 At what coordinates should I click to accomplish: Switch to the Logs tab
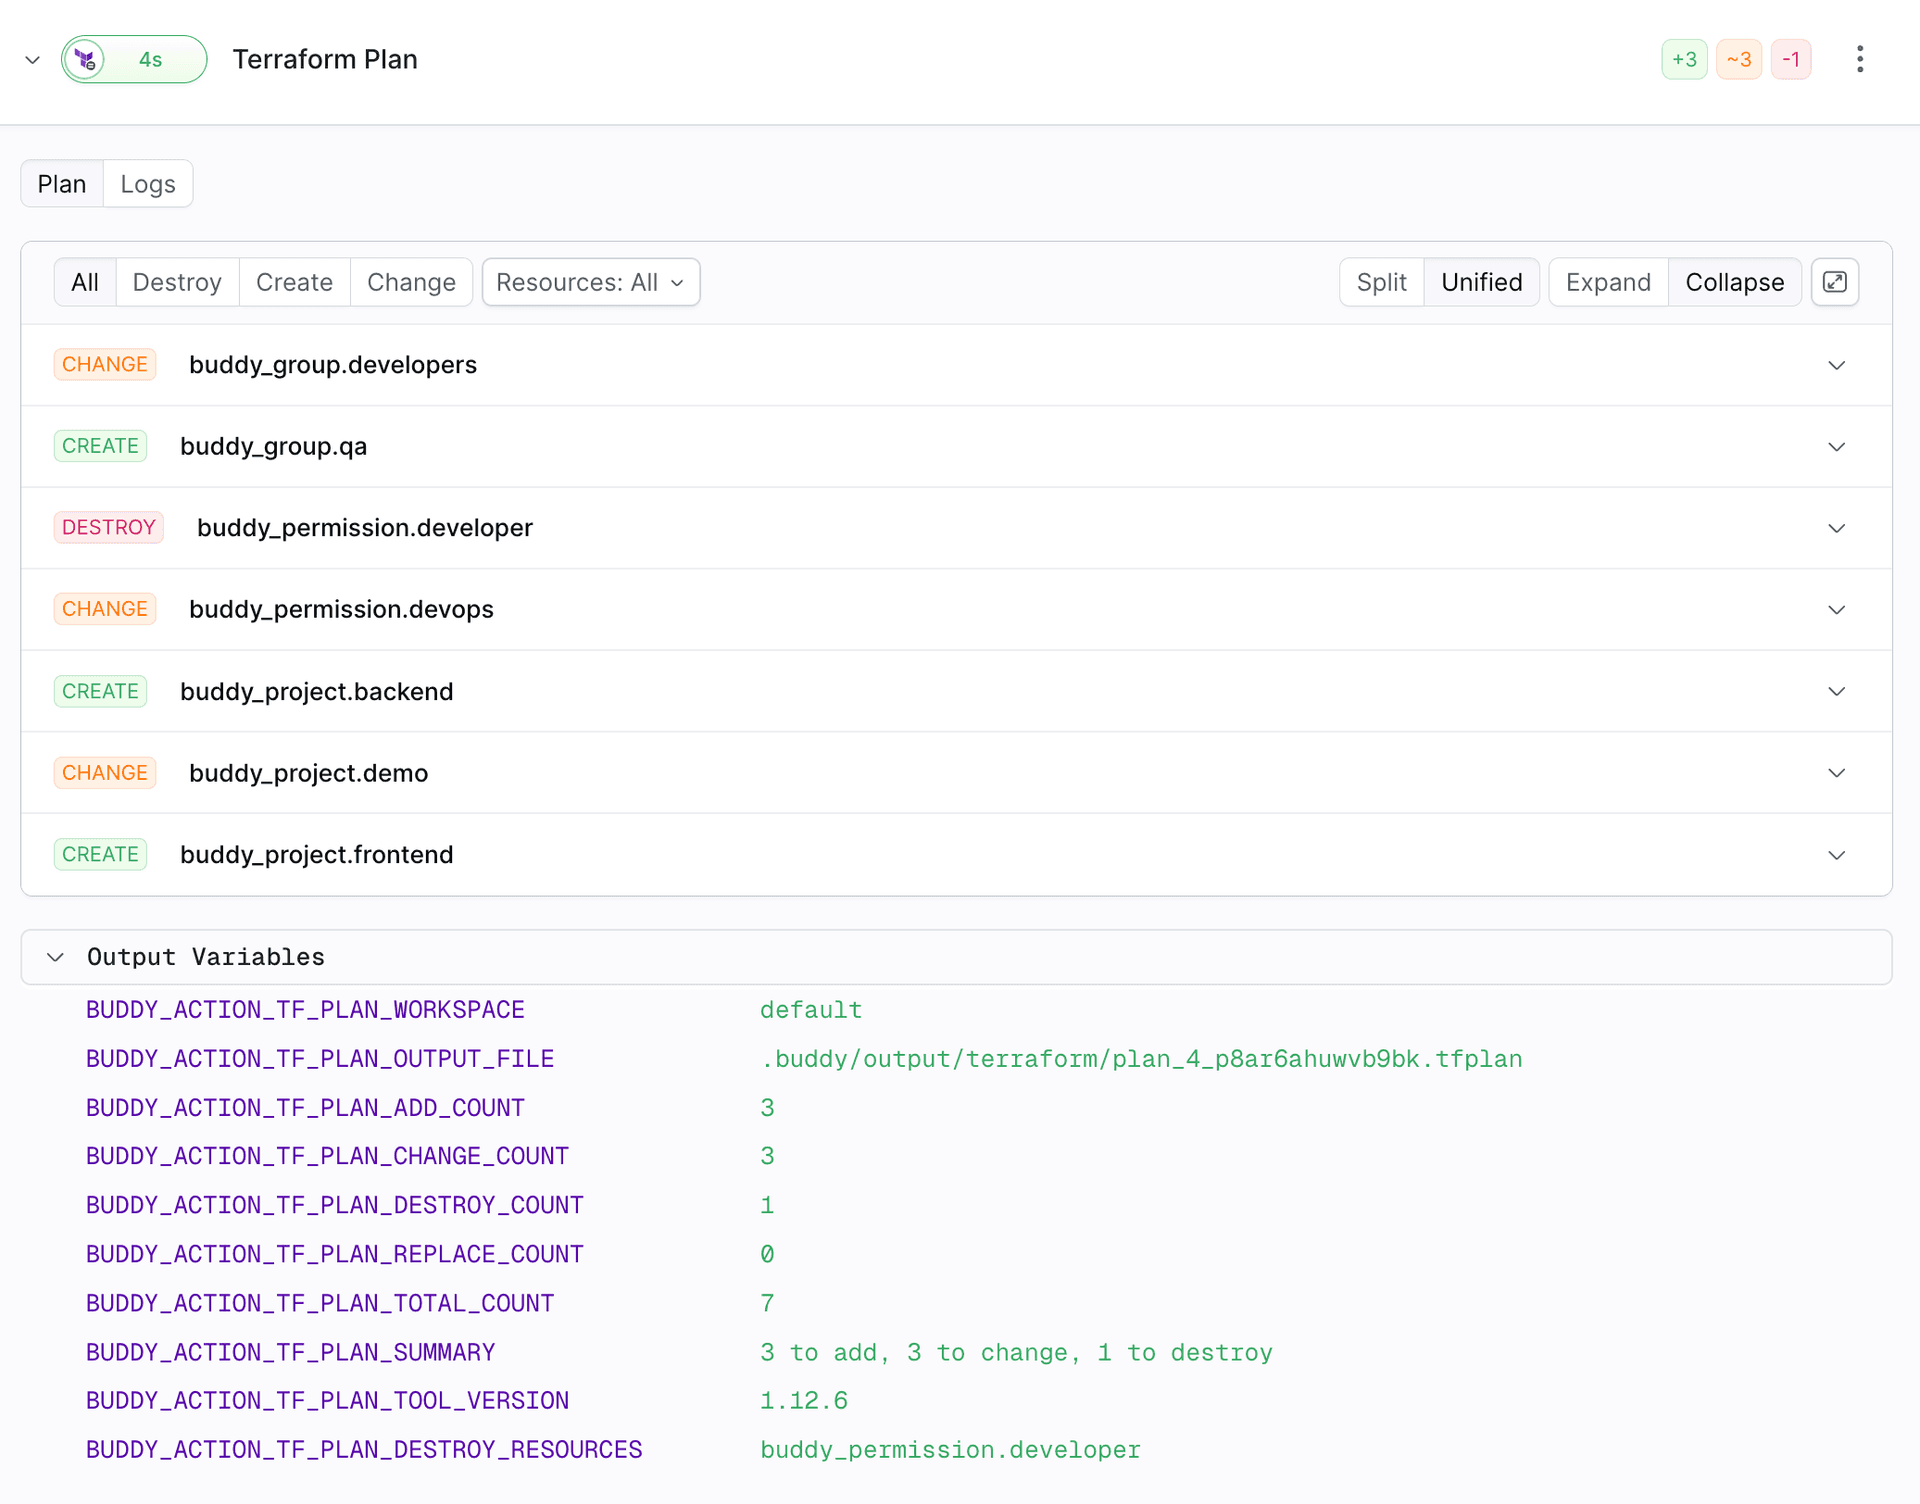tap(148, 184)
